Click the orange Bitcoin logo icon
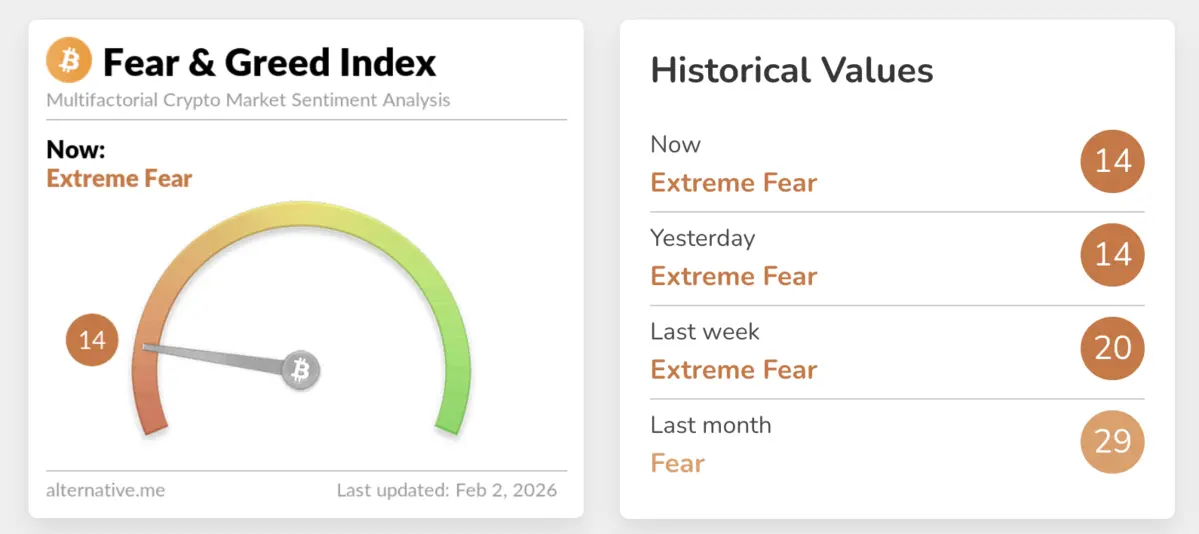The width and height of the screenshot is (1199, 534). pyautogui.click(x=69, y=62)
